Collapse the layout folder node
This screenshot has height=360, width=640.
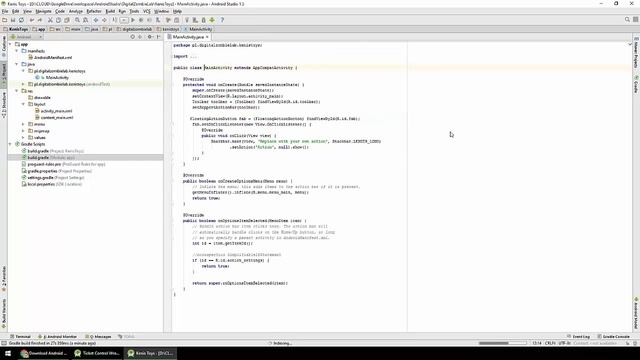coord(23,104)
